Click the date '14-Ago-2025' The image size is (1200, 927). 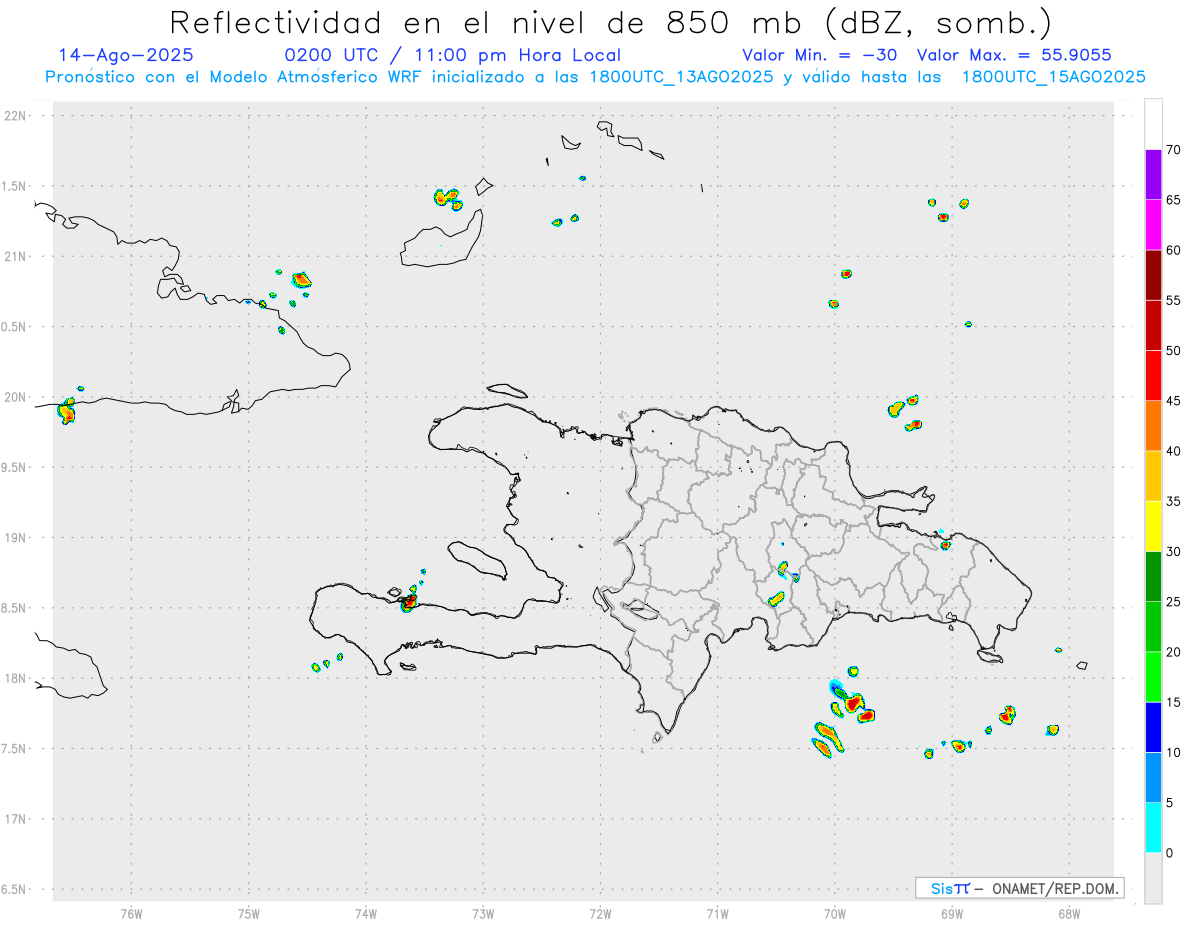pyautogui.click(x=126, y=55)
